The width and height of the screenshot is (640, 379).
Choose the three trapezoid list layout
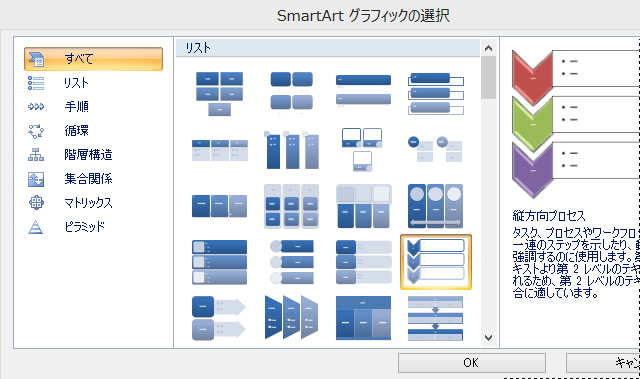(x=291, y=317)
